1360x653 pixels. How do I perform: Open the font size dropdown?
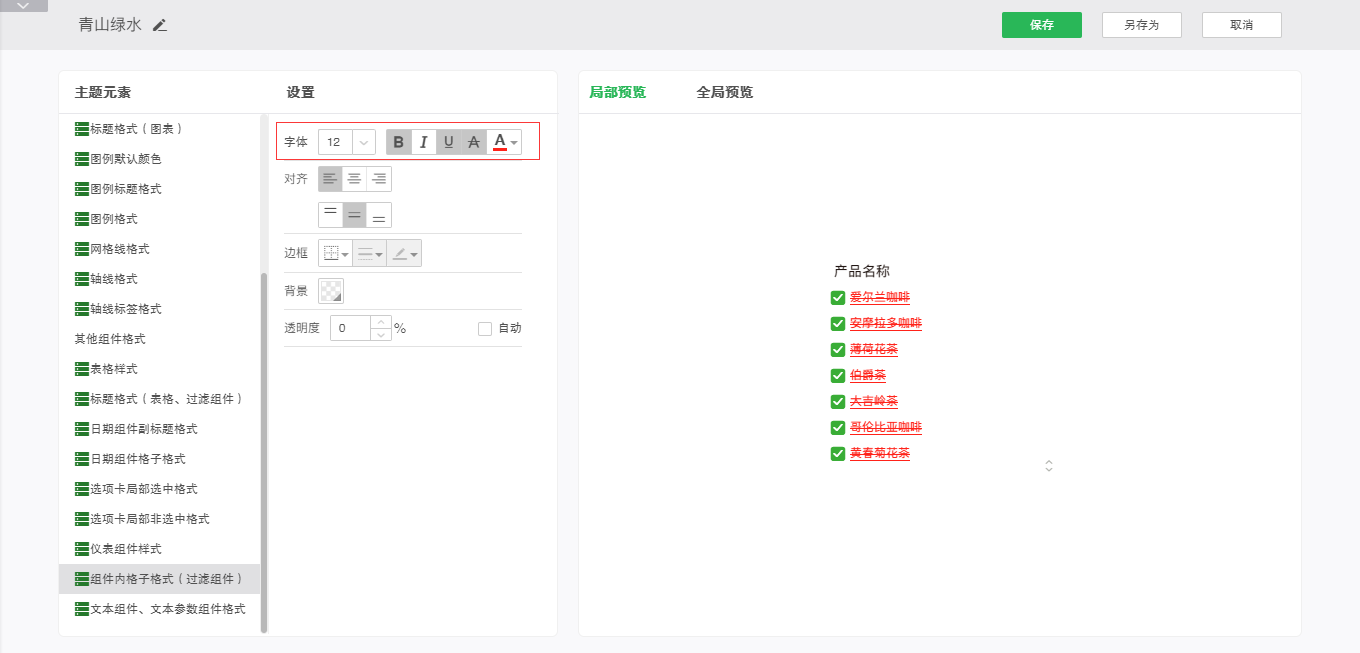(x=363, y=142)
